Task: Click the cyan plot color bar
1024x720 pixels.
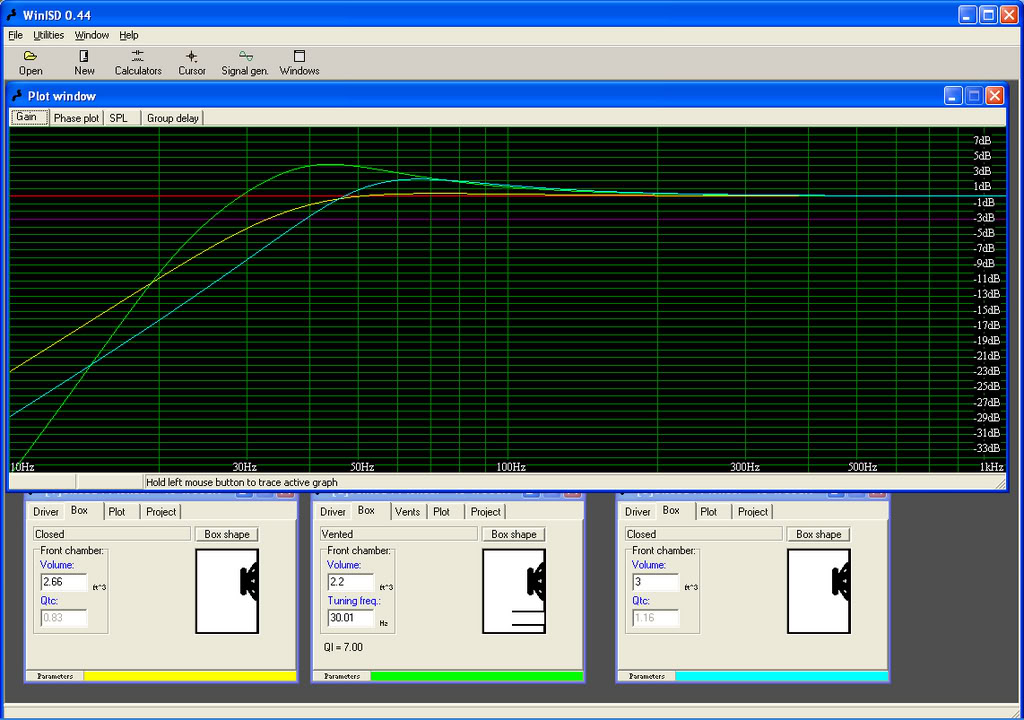Action: pyautogui.click(x=781, y=676)
